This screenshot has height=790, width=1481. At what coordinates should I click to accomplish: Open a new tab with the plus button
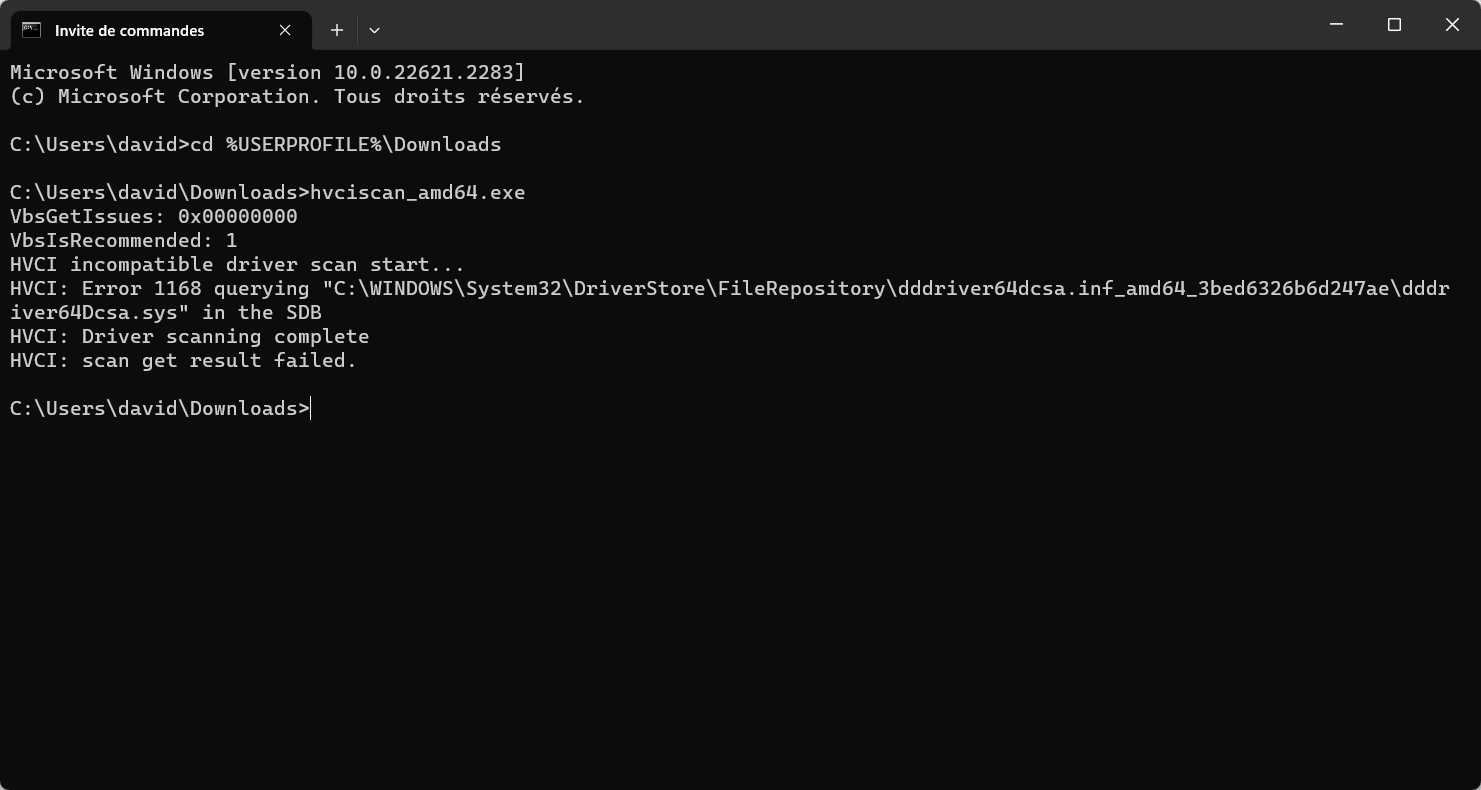point(337,30)
